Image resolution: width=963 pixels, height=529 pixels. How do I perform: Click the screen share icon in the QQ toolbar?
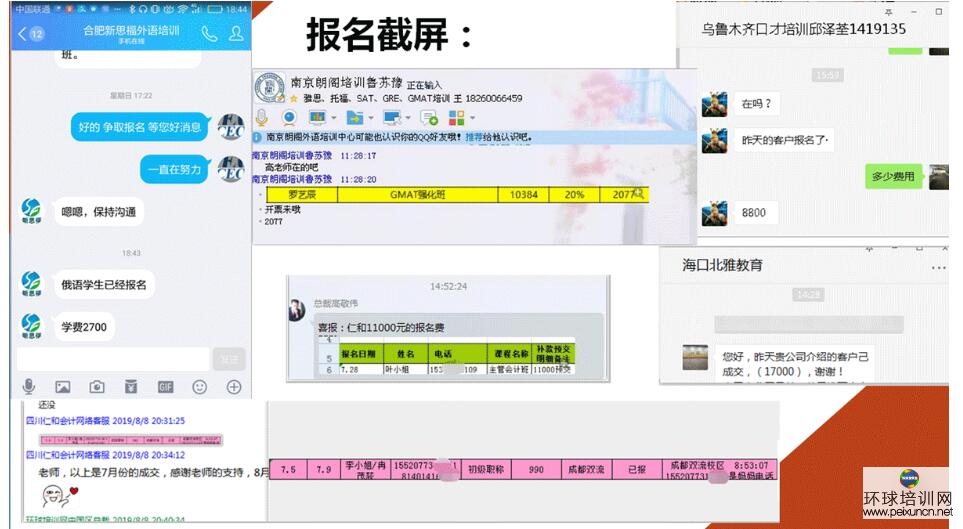[x=318, y=117]
